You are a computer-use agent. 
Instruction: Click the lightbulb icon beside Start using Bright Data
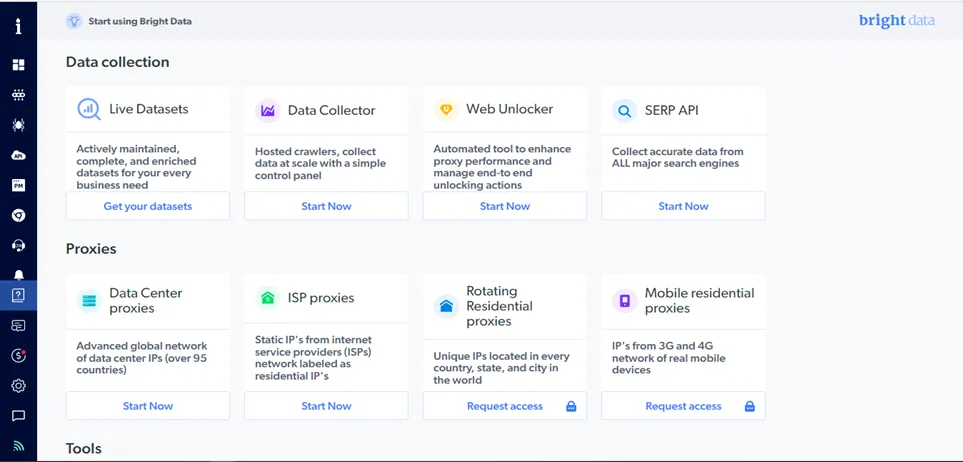tap(74, 22)
